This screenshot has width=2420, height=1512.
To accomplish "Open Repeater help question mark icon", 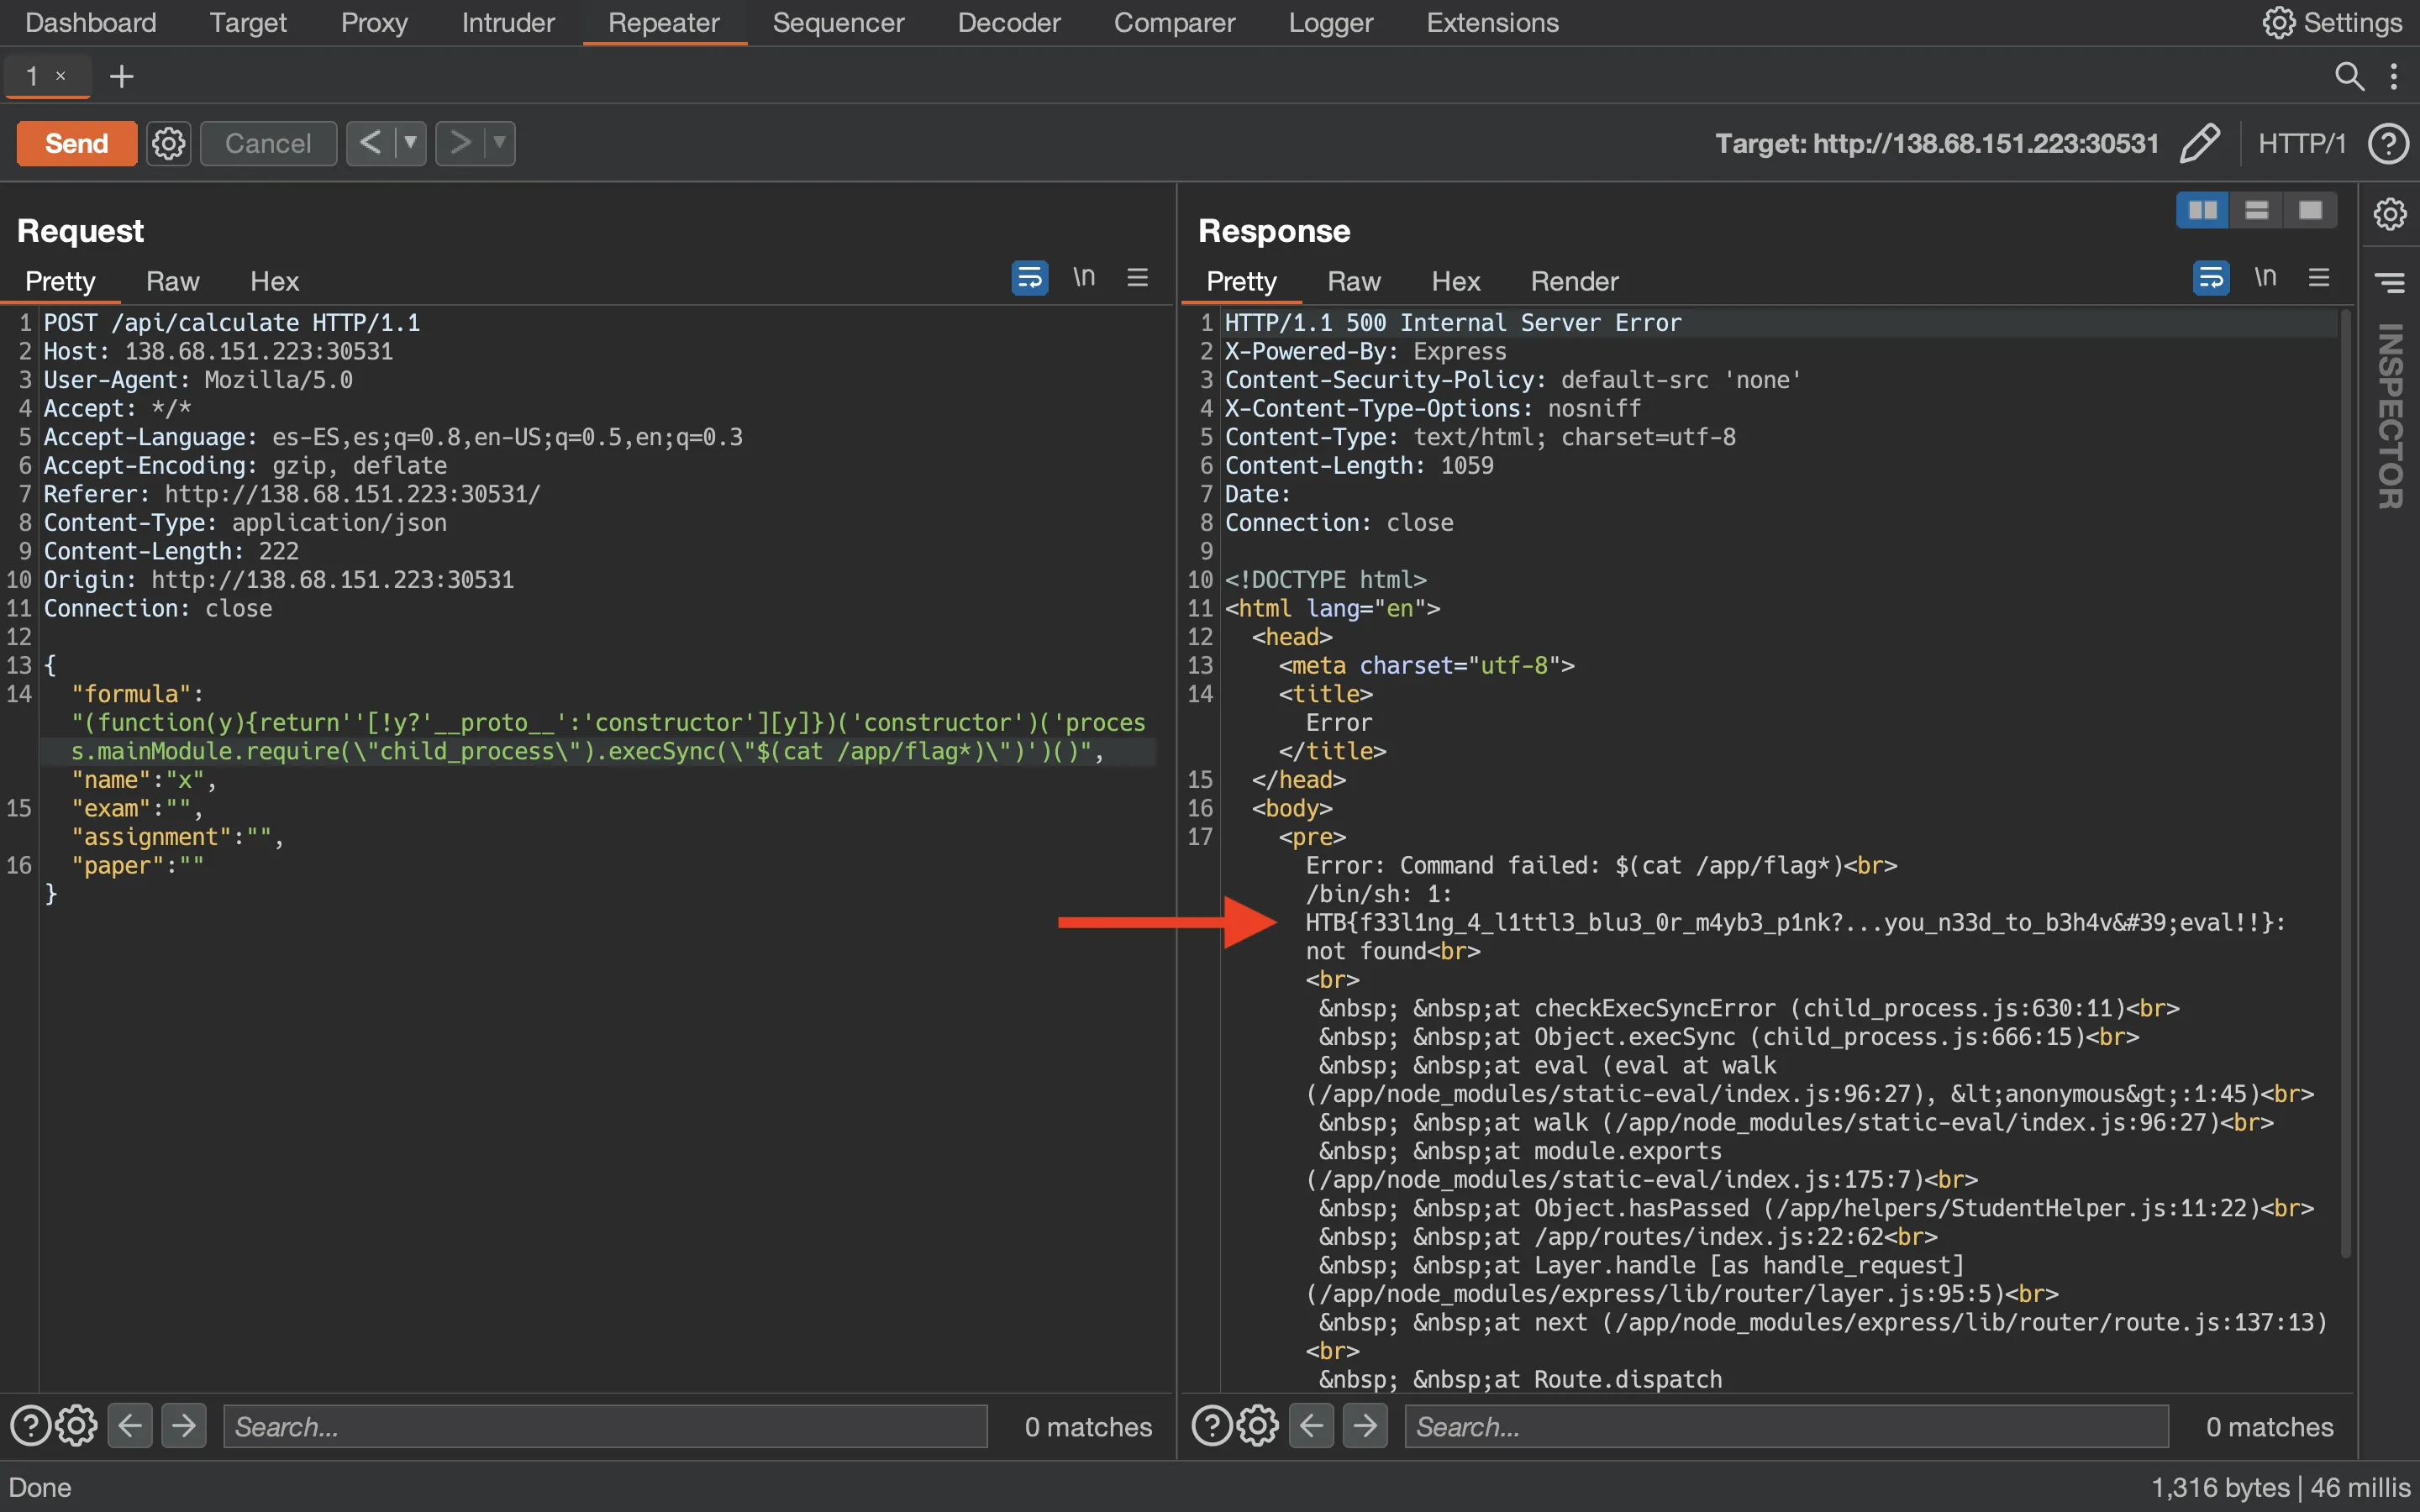I will click(2388, 143).
